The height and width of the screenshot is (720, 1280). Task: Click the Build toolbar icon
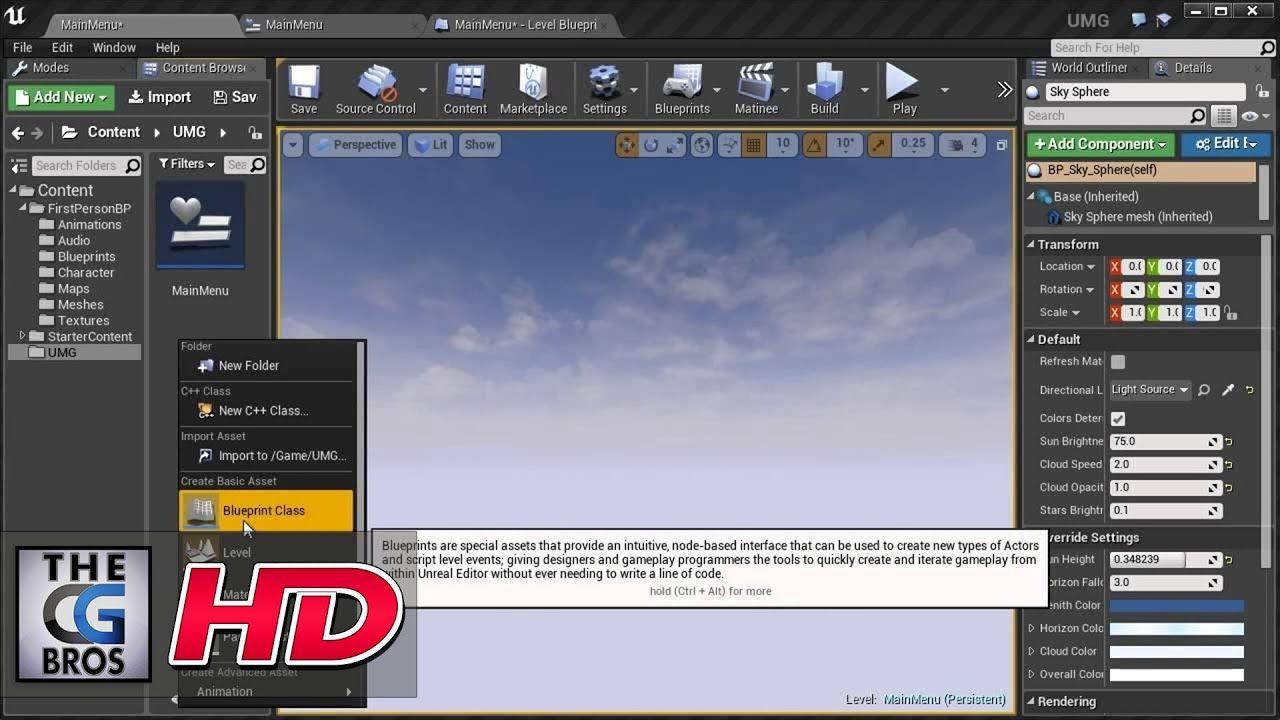pos(824,89)
